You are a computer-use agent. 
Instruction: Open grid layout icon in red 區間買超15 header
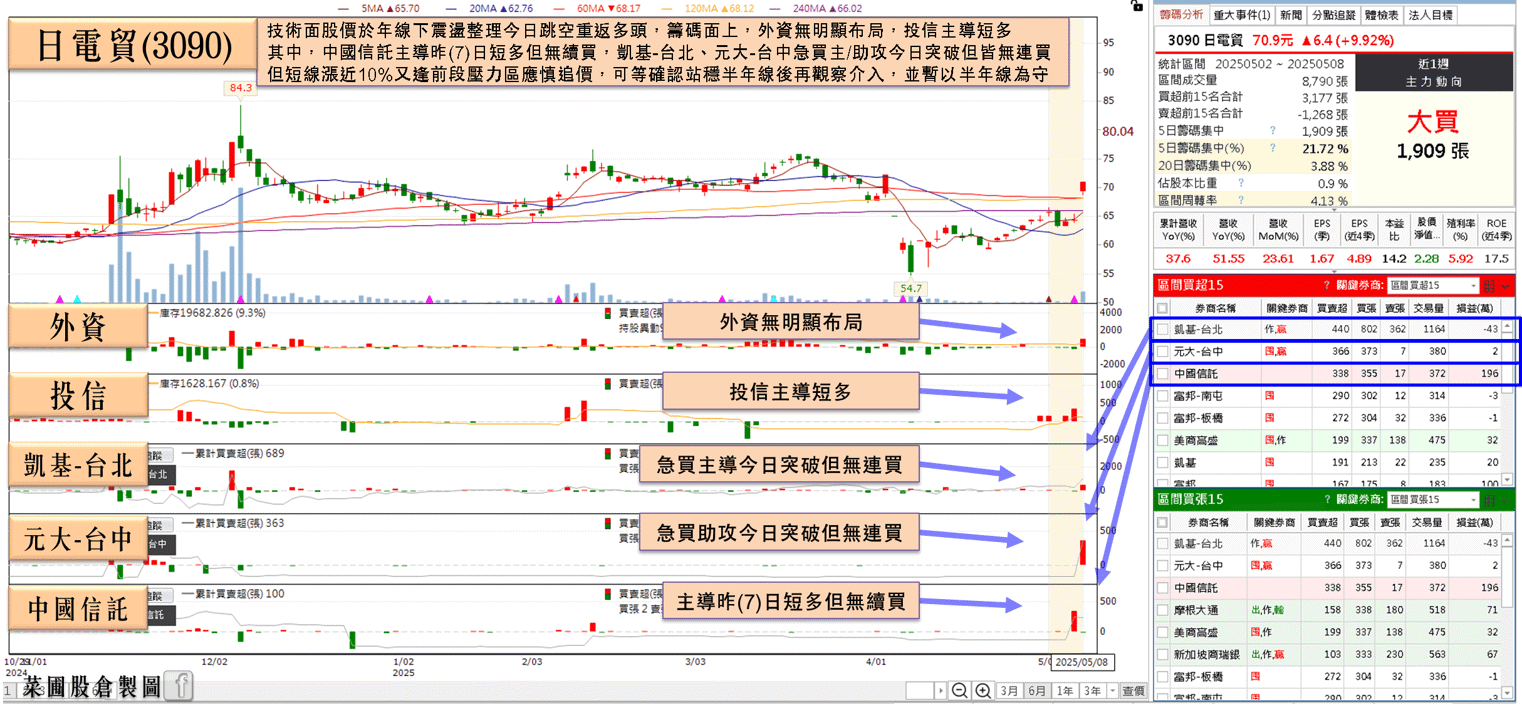(1489, 287)
